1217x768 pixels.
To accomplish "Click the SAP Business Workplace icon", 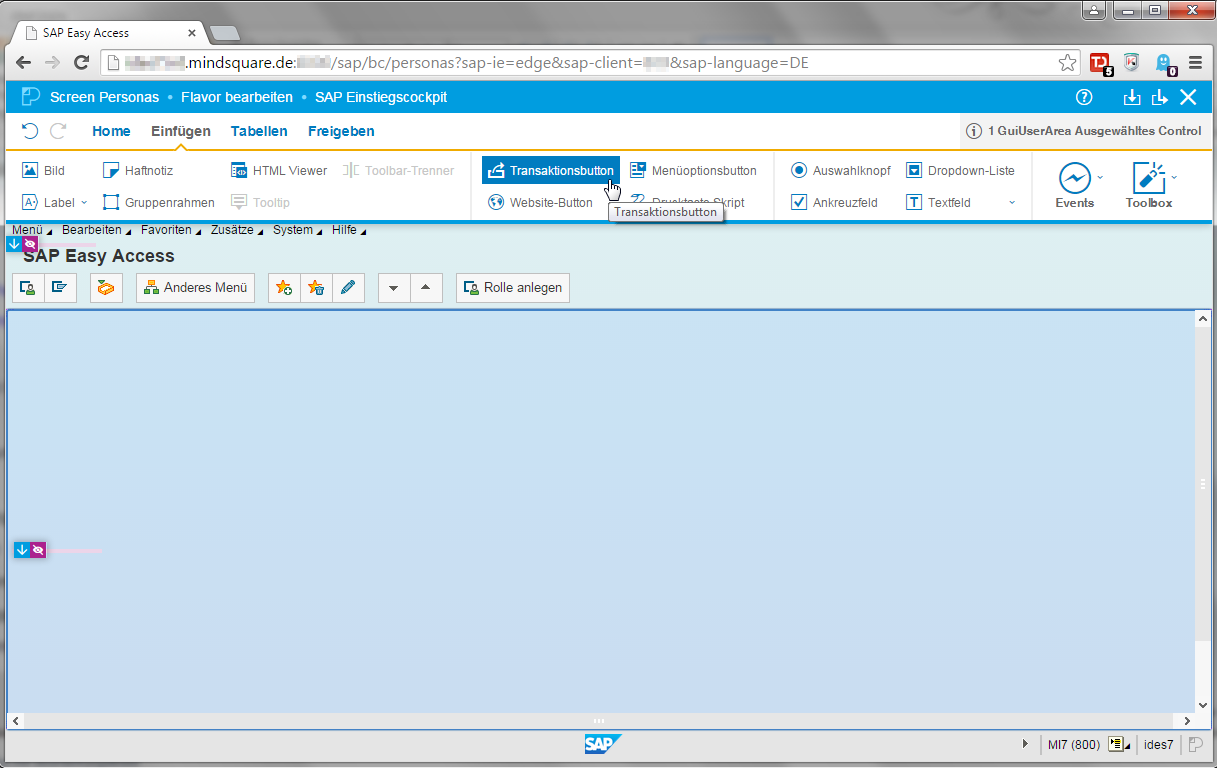I will click(106, 288).
